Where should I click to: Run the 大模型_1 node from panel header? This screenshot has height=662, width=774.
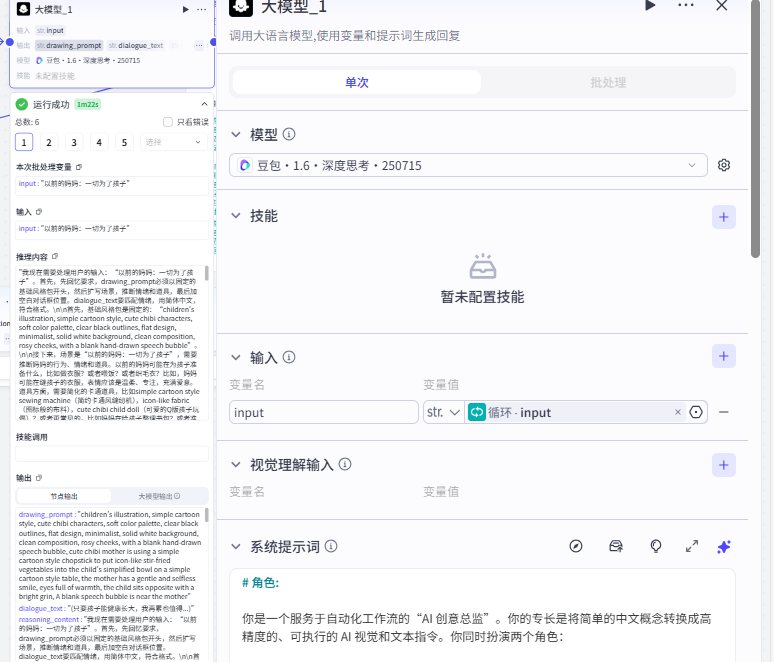(x=650, y=5)
